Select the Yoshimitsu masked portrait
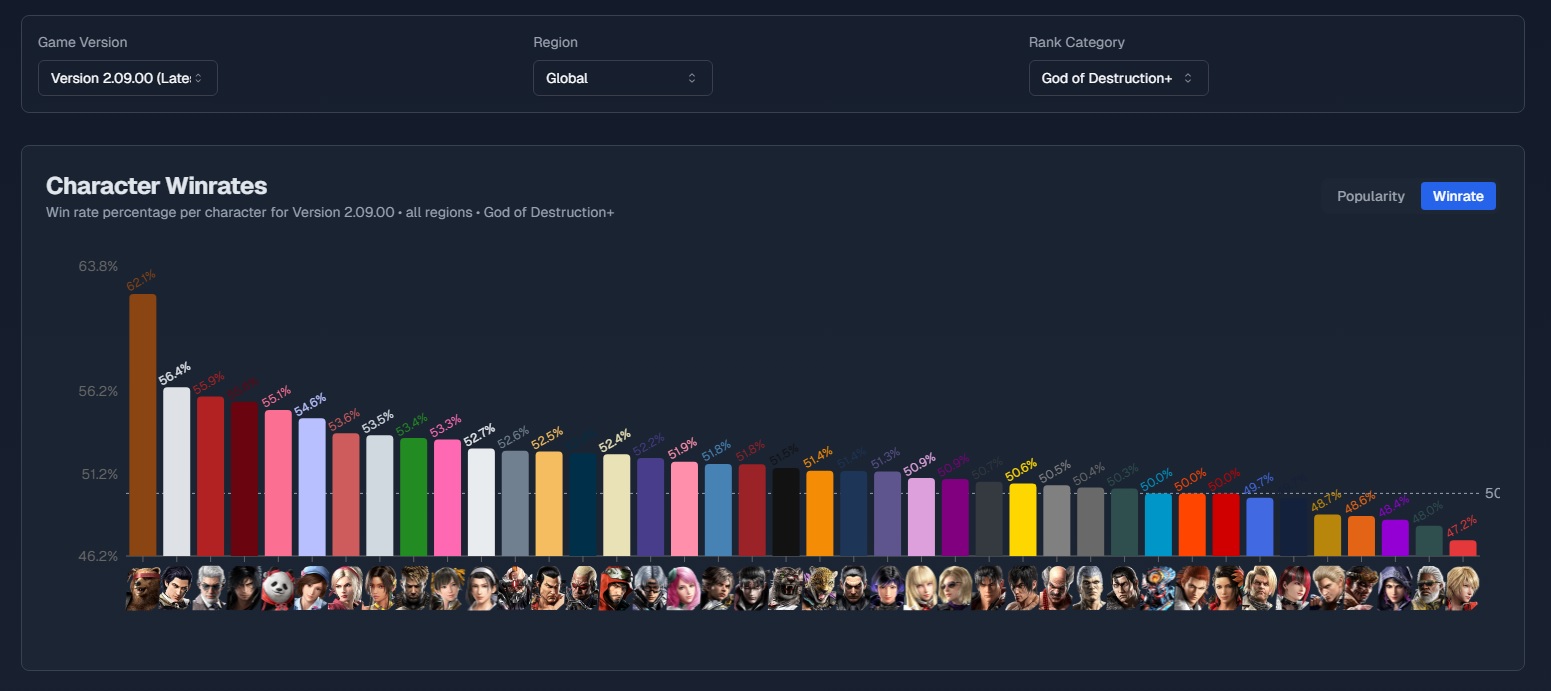Viewport: 1551px width, 691px height. (x=515, y=588)
